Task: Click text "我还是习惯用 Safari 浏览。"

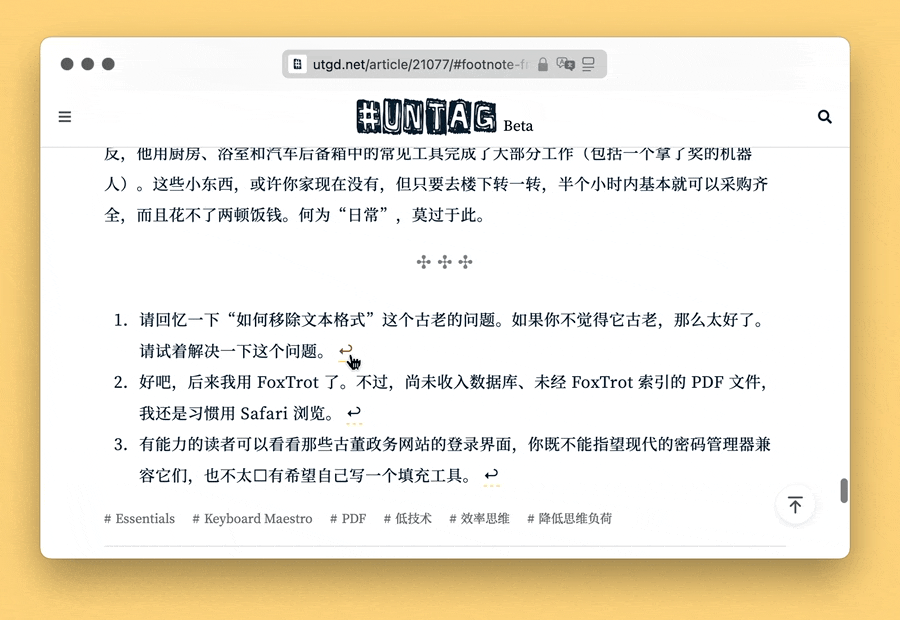Action: point(236,413)
